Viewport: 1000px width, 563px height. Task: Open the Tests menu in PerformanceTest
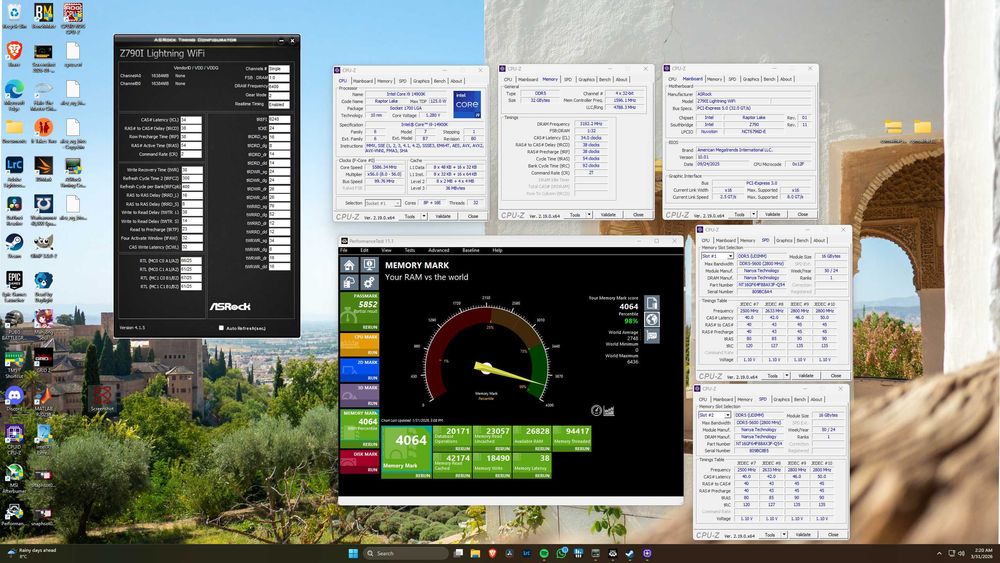409,250
